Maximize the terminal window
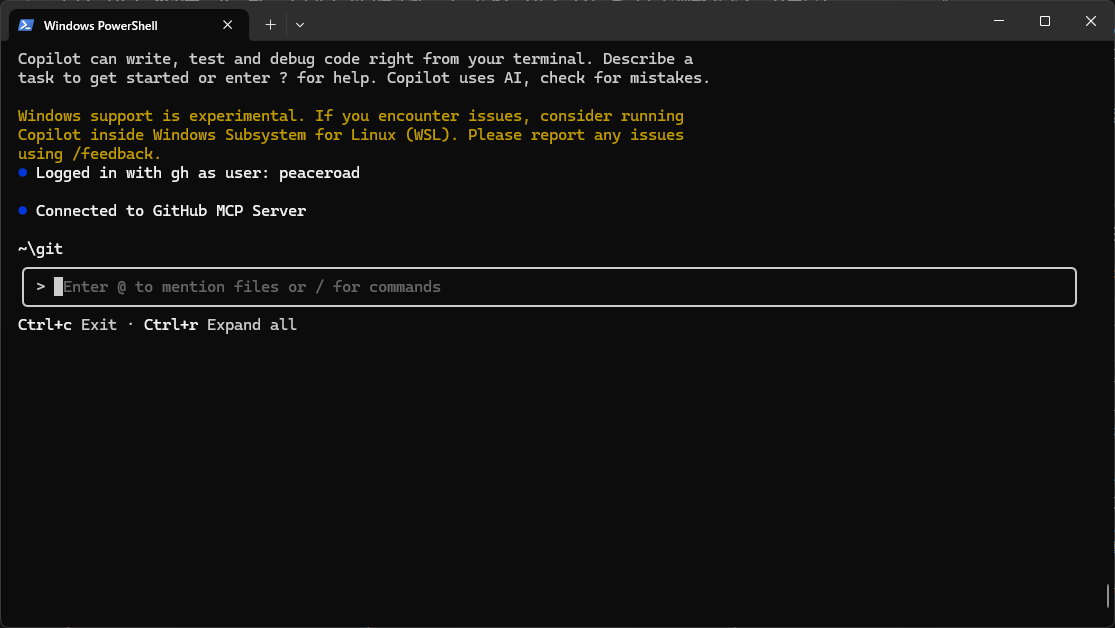 [x=1045, y=21]
